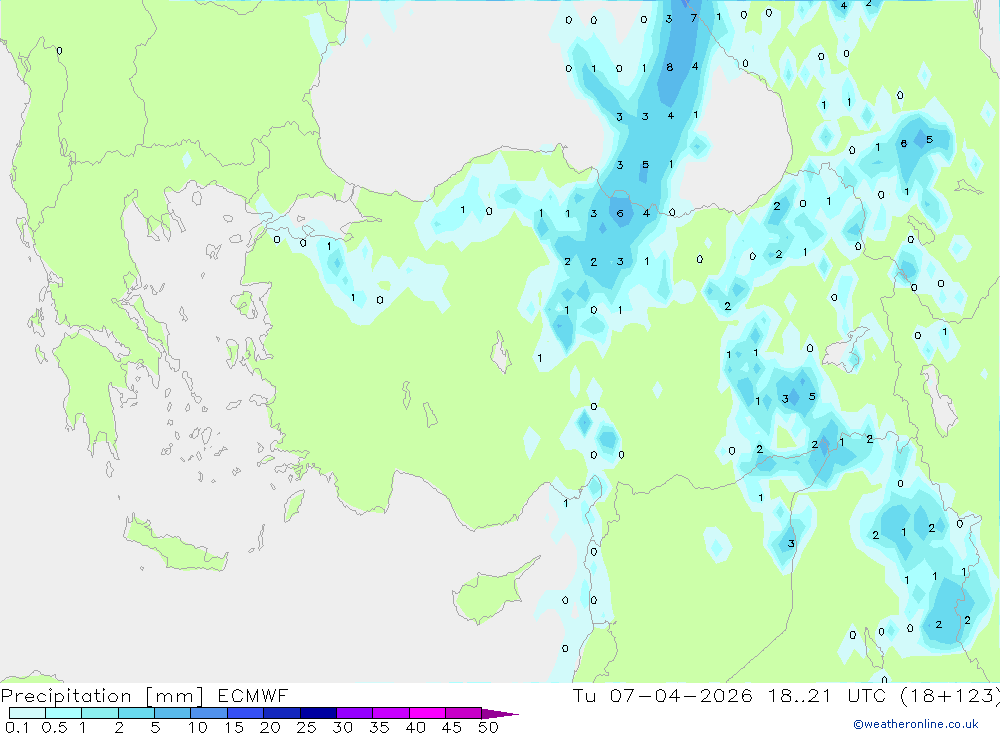Click the legend label '45'
The height and width of the screenshot is (733, 1000).
coord(452,727)
